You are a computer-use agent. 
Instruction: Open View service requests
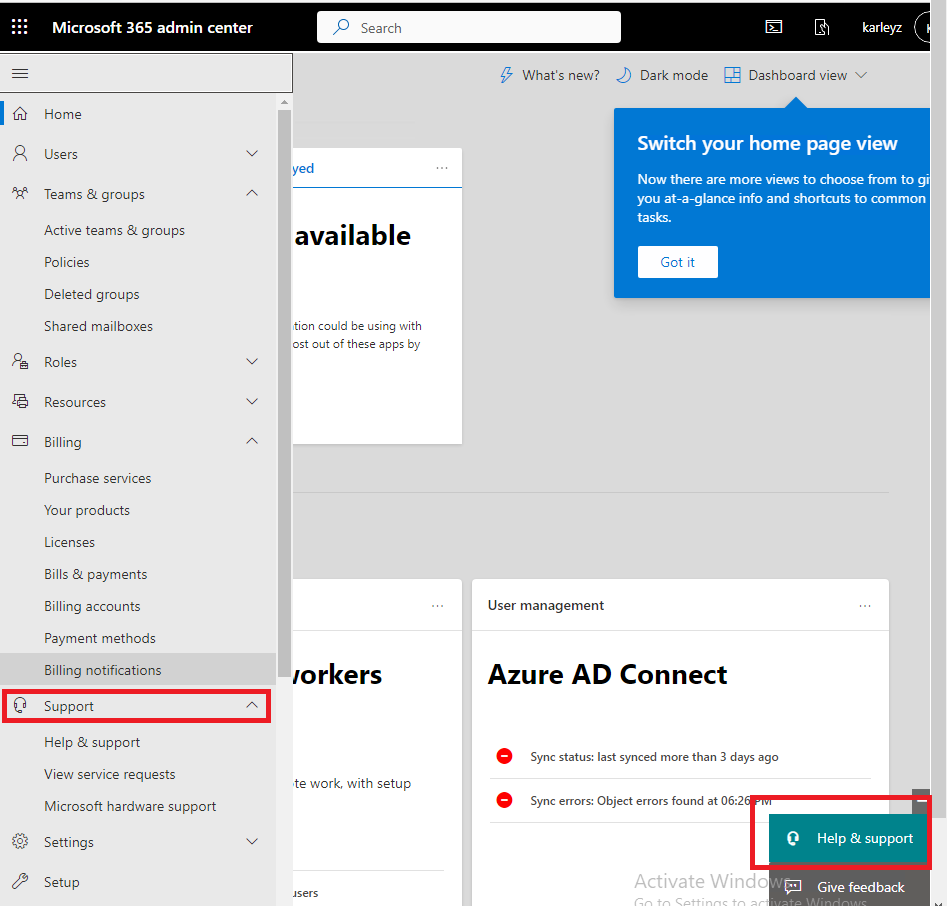tap(109, 773)
